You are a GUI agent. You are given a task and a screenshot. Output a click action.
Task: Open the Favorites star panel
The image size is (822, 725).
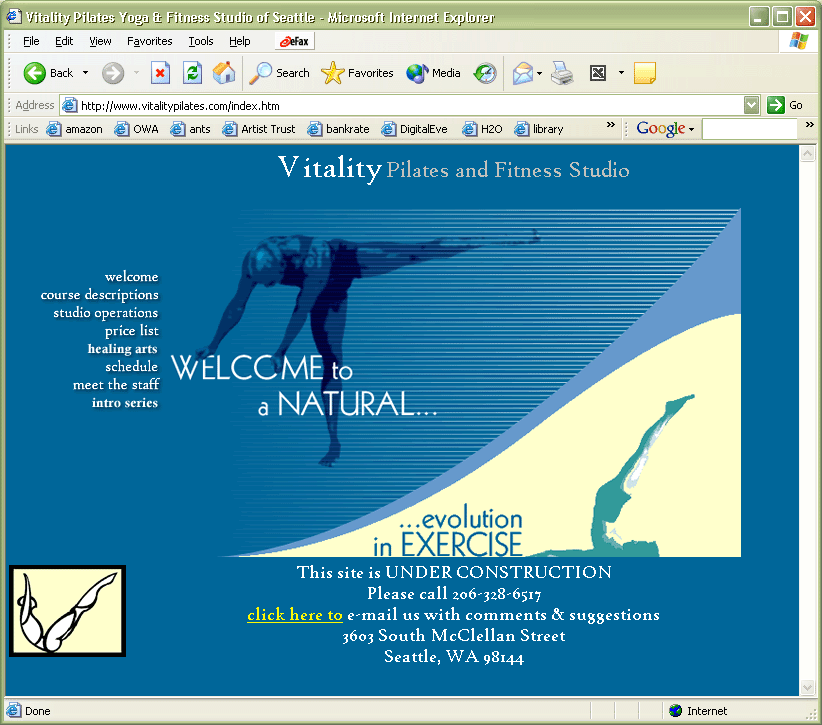(x=357, y=73)
